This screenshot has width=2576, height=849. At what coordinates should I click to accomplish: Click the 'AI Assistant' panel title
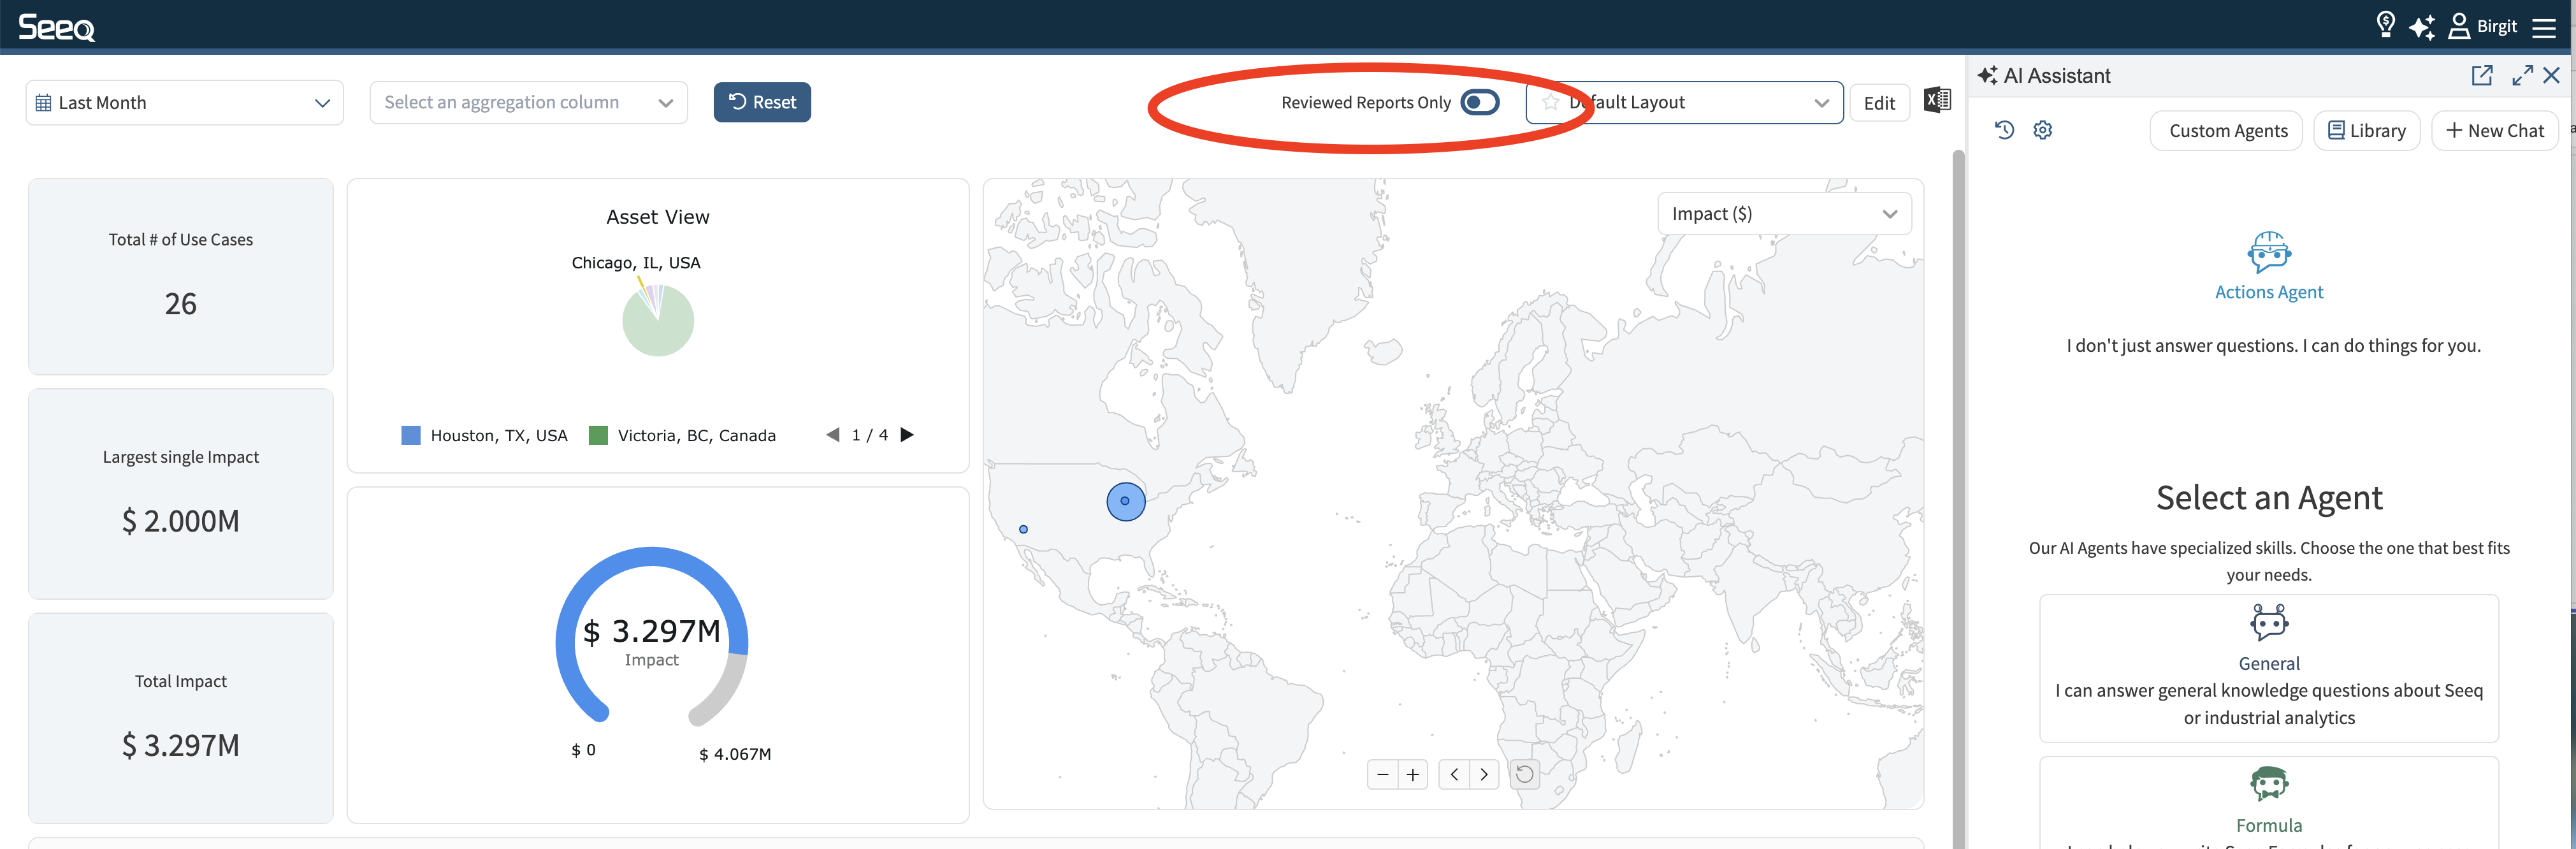(2057, 76)
